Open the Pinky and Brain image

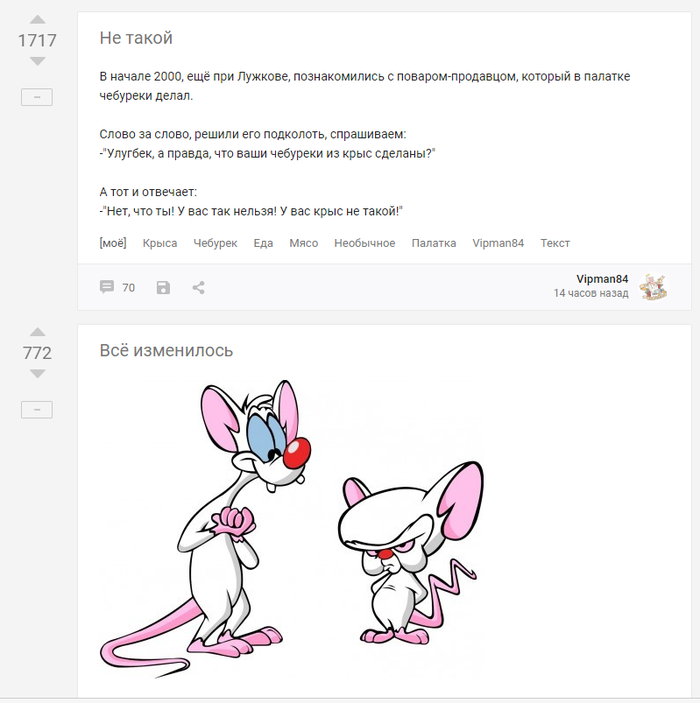pyautogui.click(x=292, y=529)
